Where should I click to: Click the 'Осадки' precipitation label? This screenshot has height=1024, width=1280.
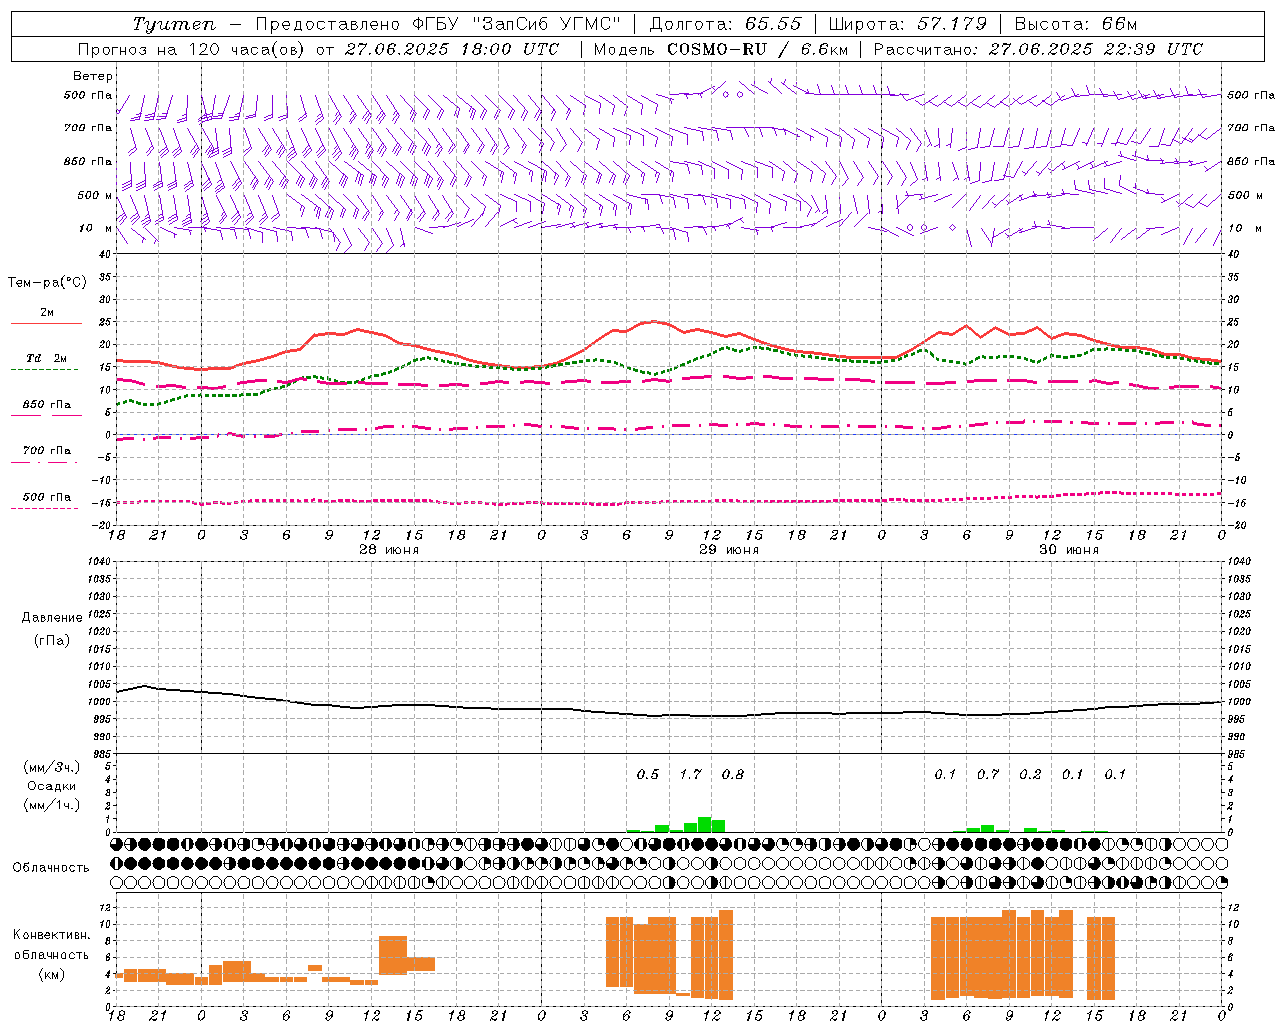click(x=52, y=786)
